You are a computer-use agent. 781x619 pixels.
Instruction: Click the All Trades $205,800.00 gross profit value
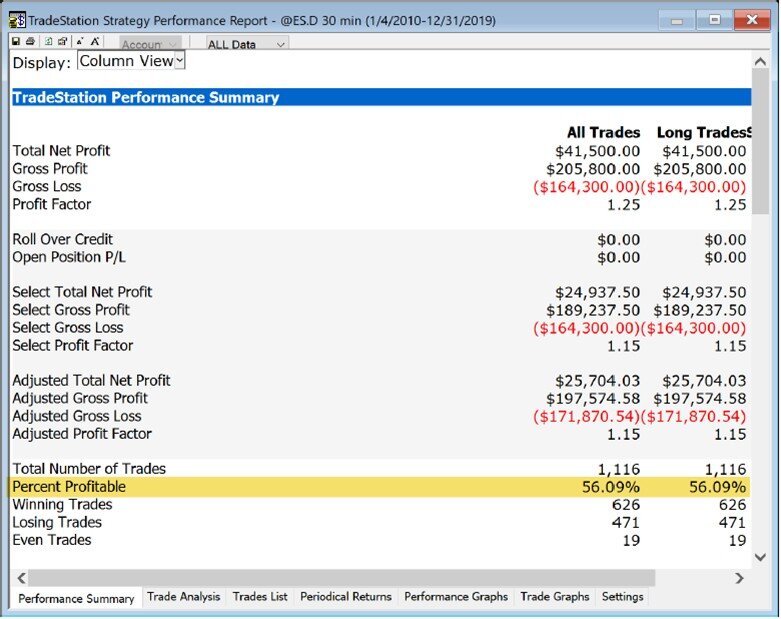coord(593,169)
